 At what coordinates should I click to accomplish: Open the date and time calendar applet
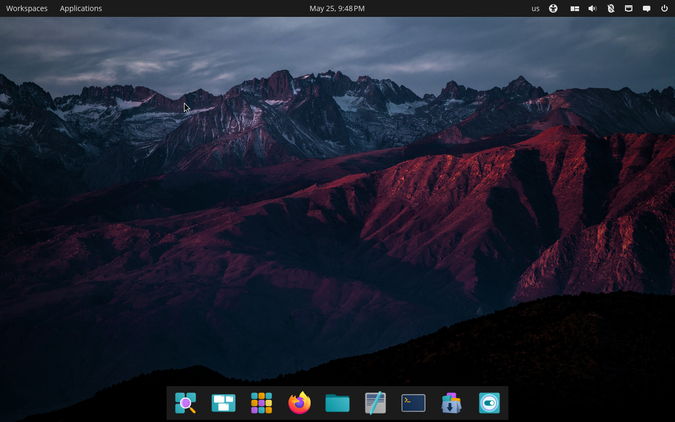tap(337, 8)
